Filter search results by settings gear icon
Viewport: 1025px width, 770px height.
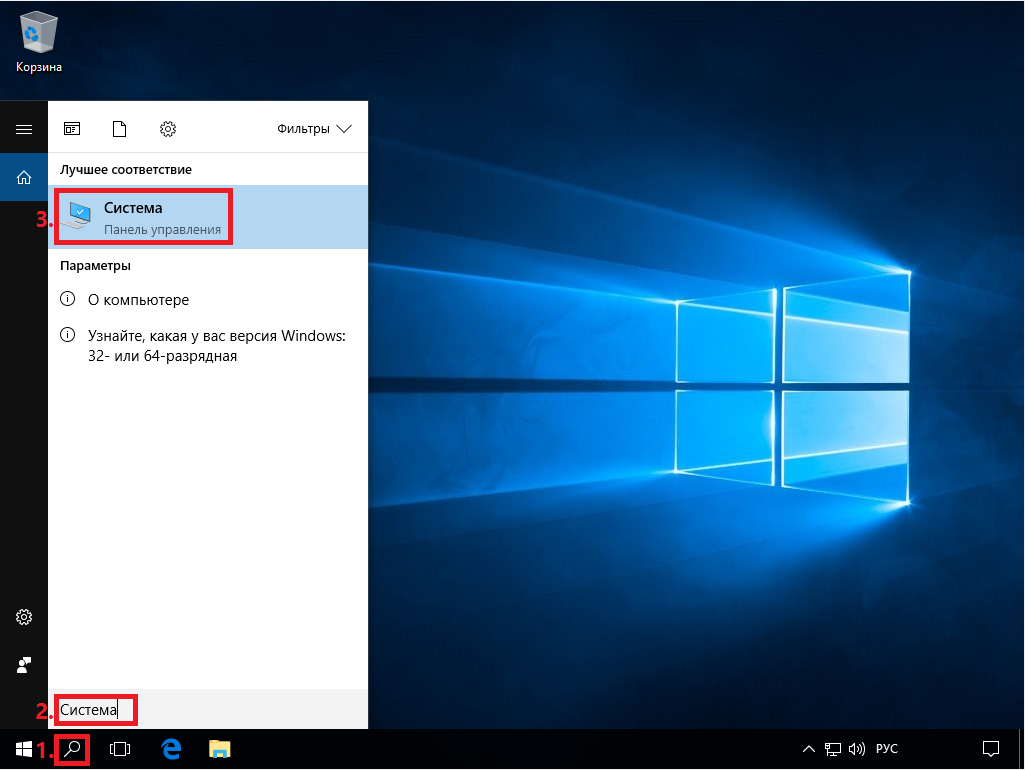click(168, 129)
